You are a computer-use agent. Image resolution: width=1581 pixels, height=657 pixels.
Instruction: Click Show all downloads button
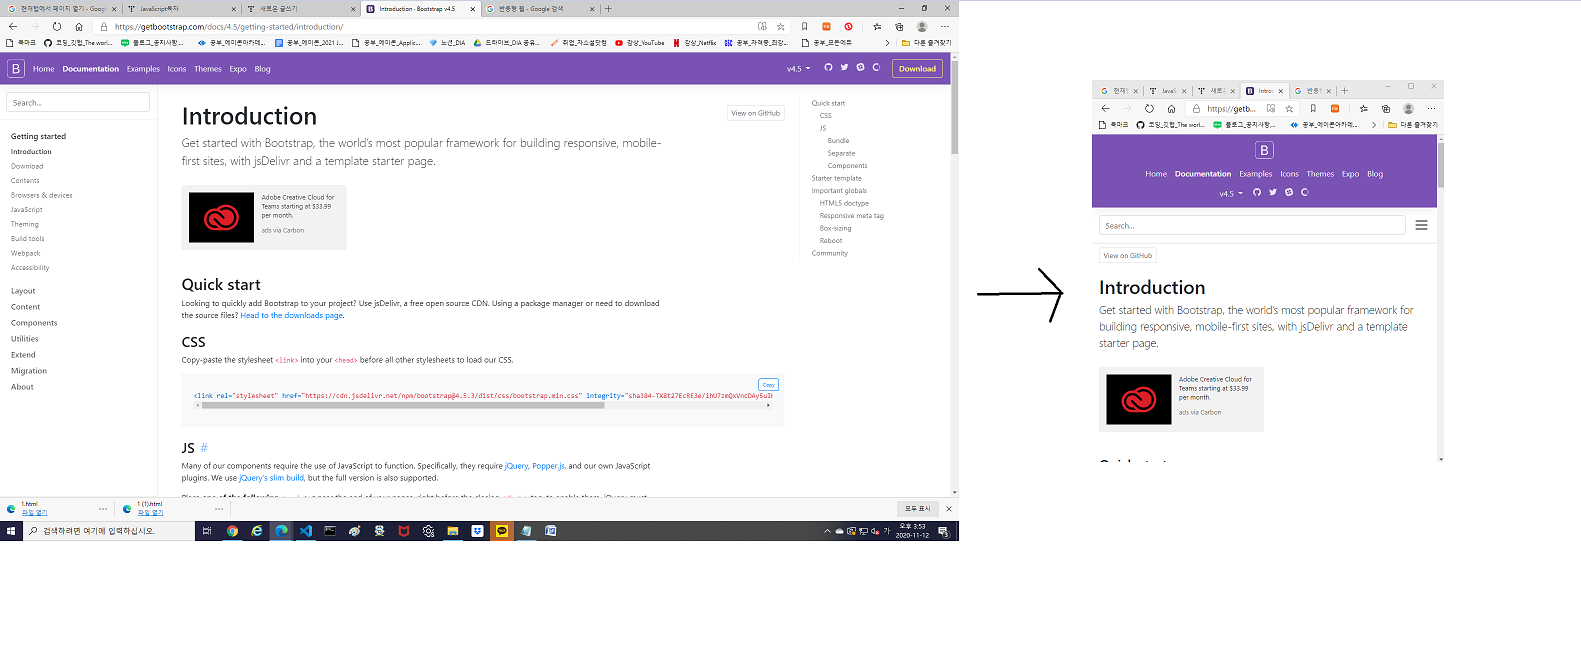click(918, 509)
